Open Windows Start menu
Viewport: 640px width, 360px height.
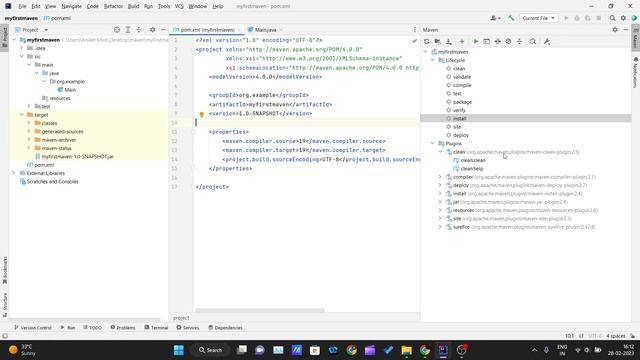pyautogui.click(x=179, y=350)
